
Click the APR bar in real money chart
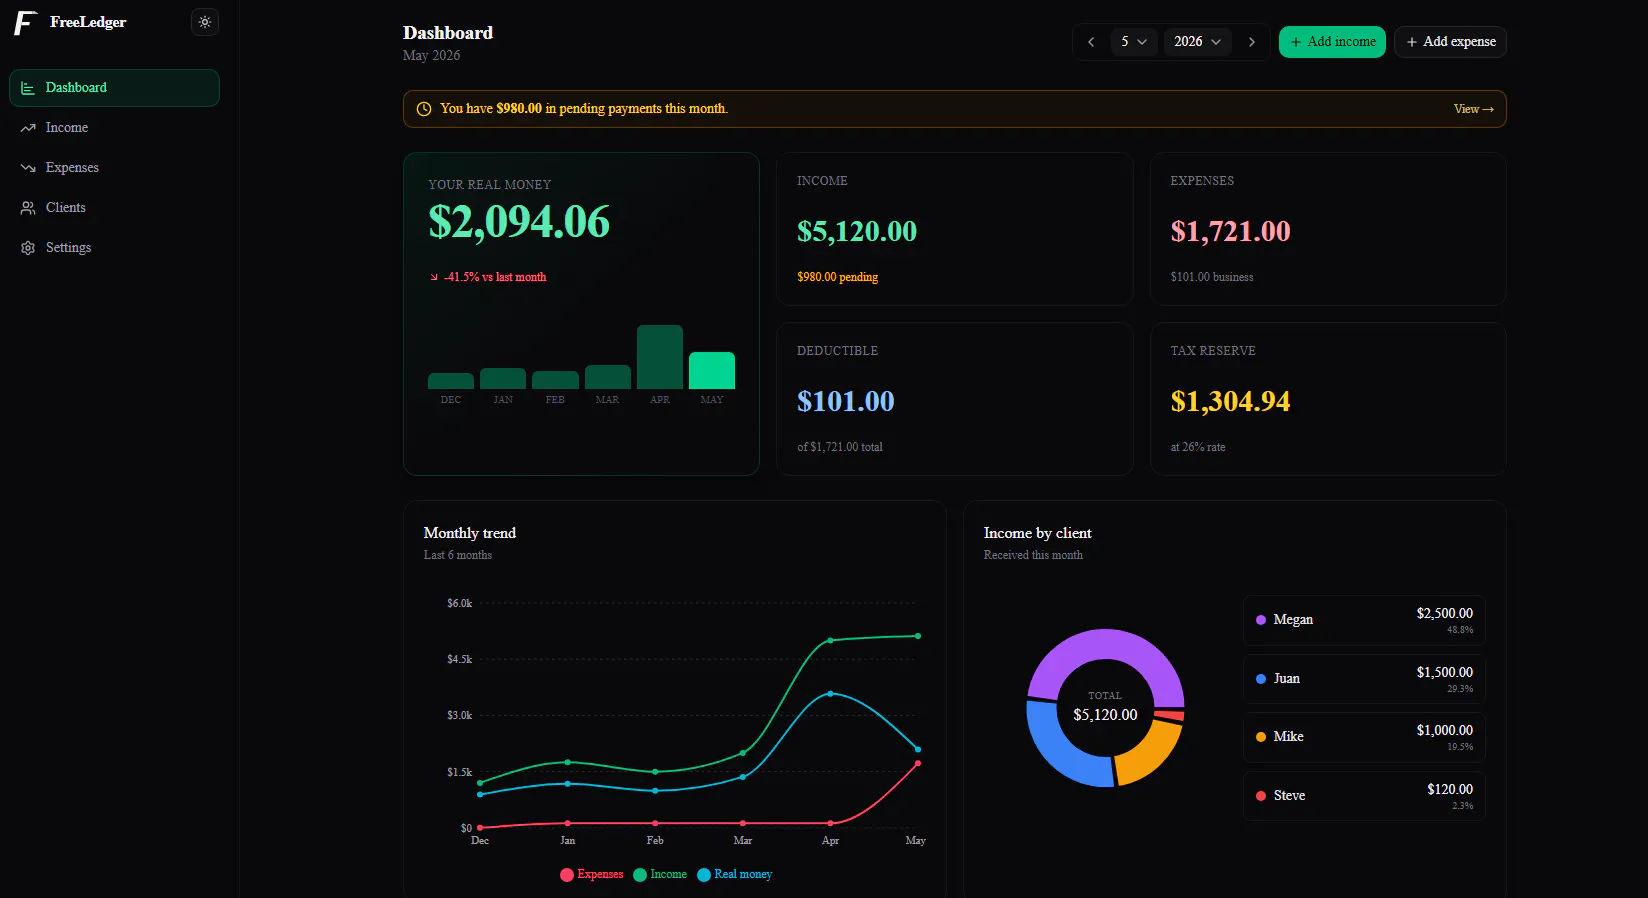pyautogui.click(x=660, y=357)
